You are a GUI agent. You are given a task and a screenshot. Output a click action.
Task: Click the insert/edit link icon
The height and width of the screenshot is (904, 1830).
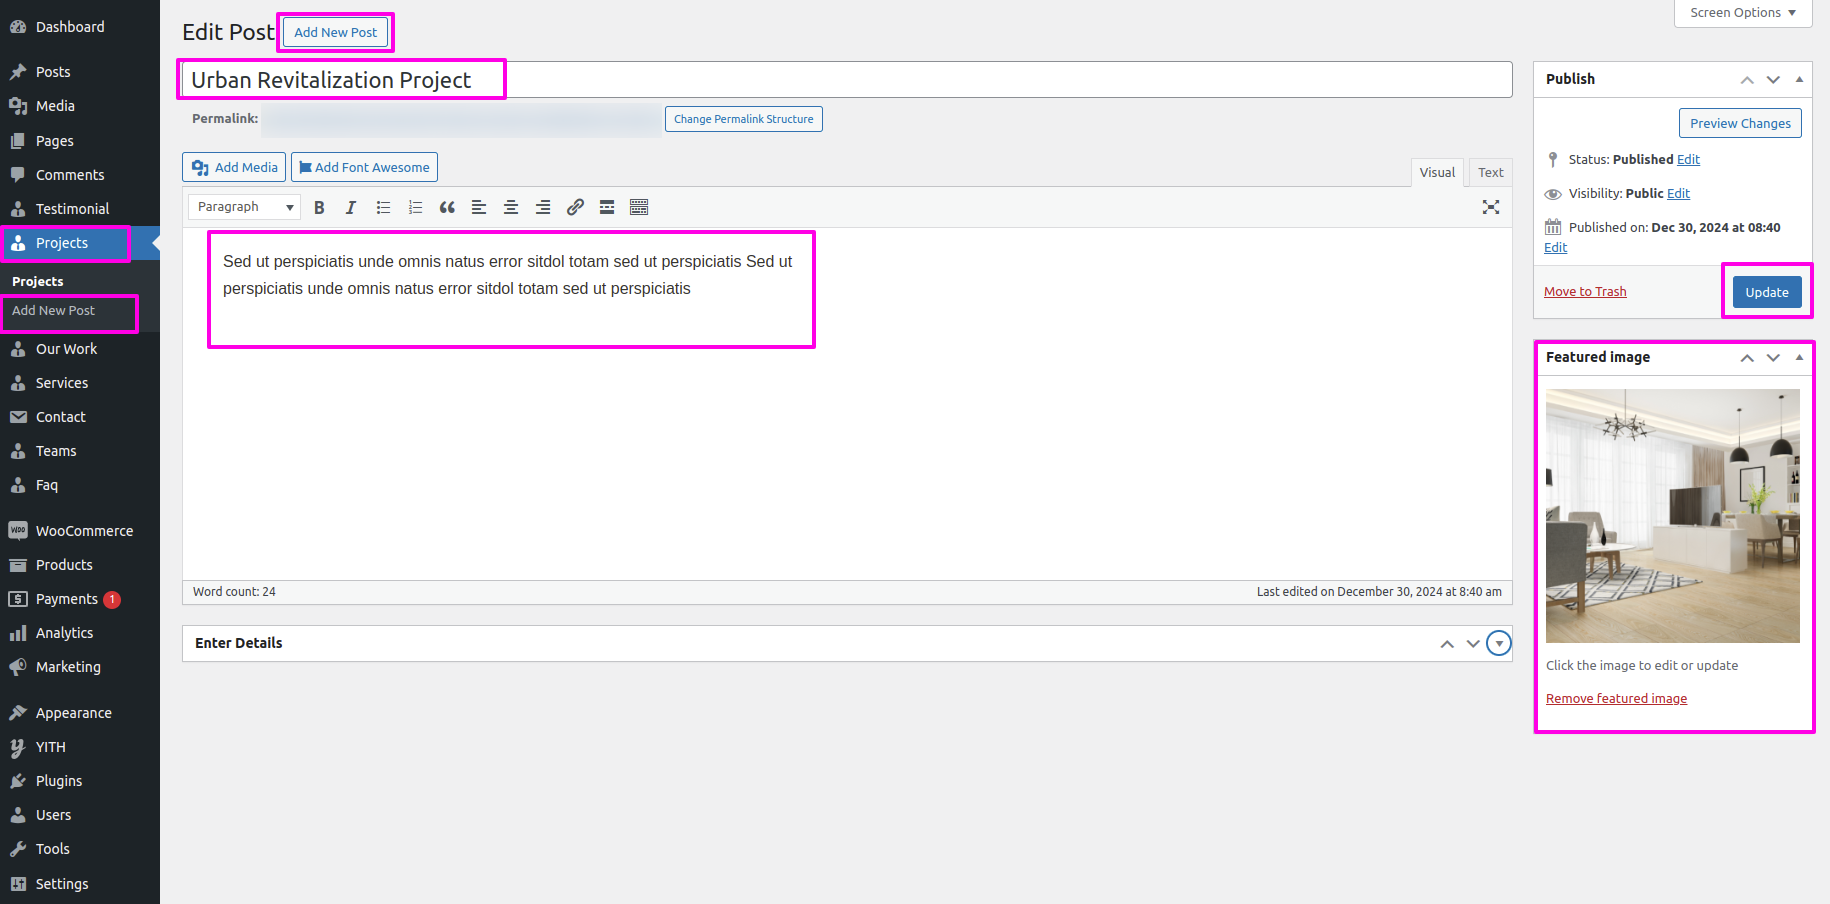575,207
